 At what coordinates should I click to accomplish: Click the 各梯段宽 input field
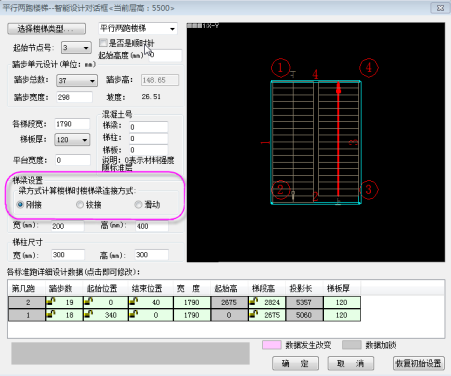(x=72, y=124)
